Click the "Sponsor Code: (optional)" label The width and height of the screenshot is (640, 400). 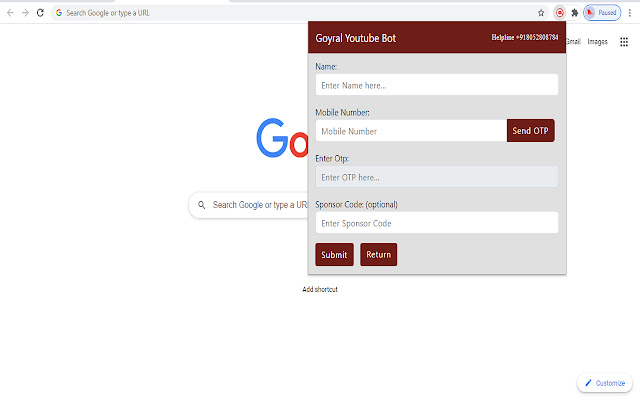point(356,204)
